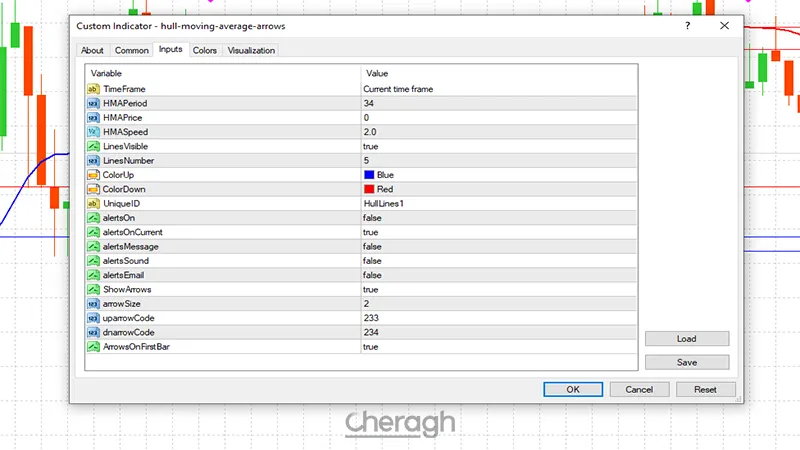The height and width of the screenshot is (450, 800).
Task: Open the TimeFrame value Current time frame
Action: (x=398, y=88)
